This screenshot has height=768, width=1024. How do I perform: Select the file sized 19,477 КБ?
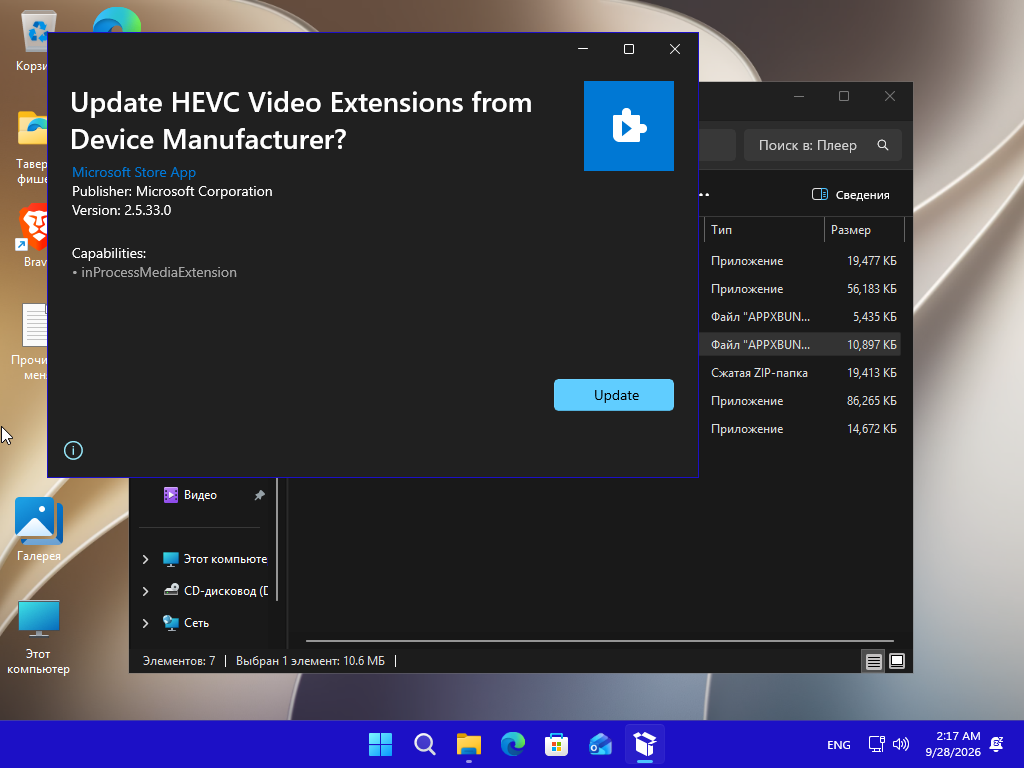(800, 261)
